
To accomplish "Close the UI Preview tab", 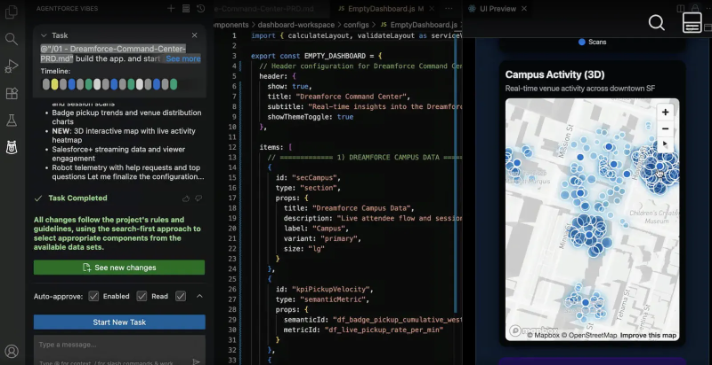I will click(524, 9).
